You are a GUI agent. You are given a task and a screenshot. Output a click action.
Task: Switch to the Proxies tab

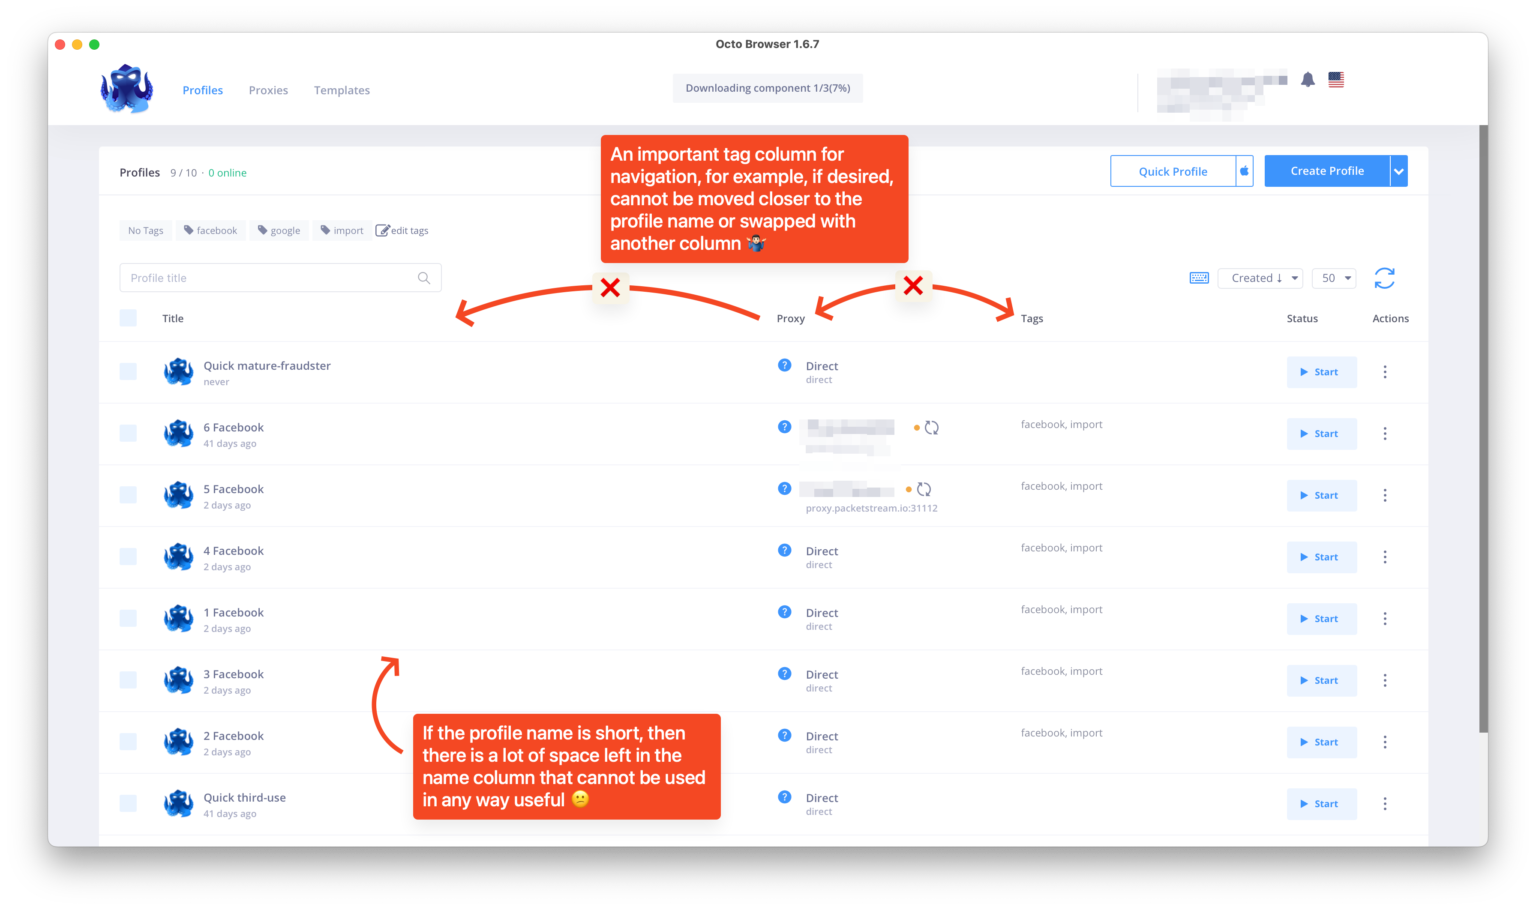pyautogui.click(x=268, y=90)
